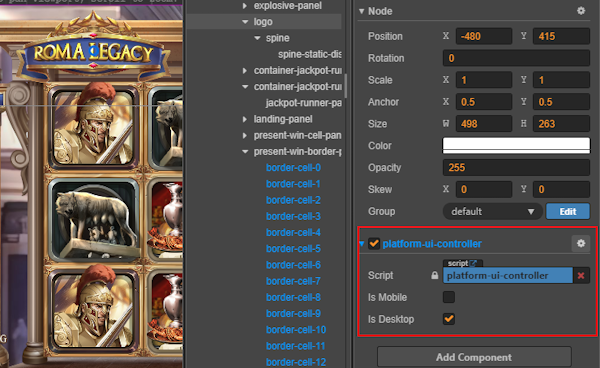Click the platform-ui-controller component title
600x368 pixels.
[x=432, y=244]
